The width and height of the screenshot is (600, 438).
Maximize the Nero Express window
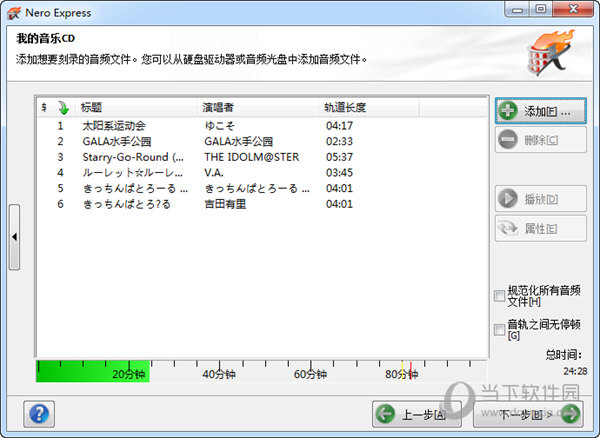[540, 9]
